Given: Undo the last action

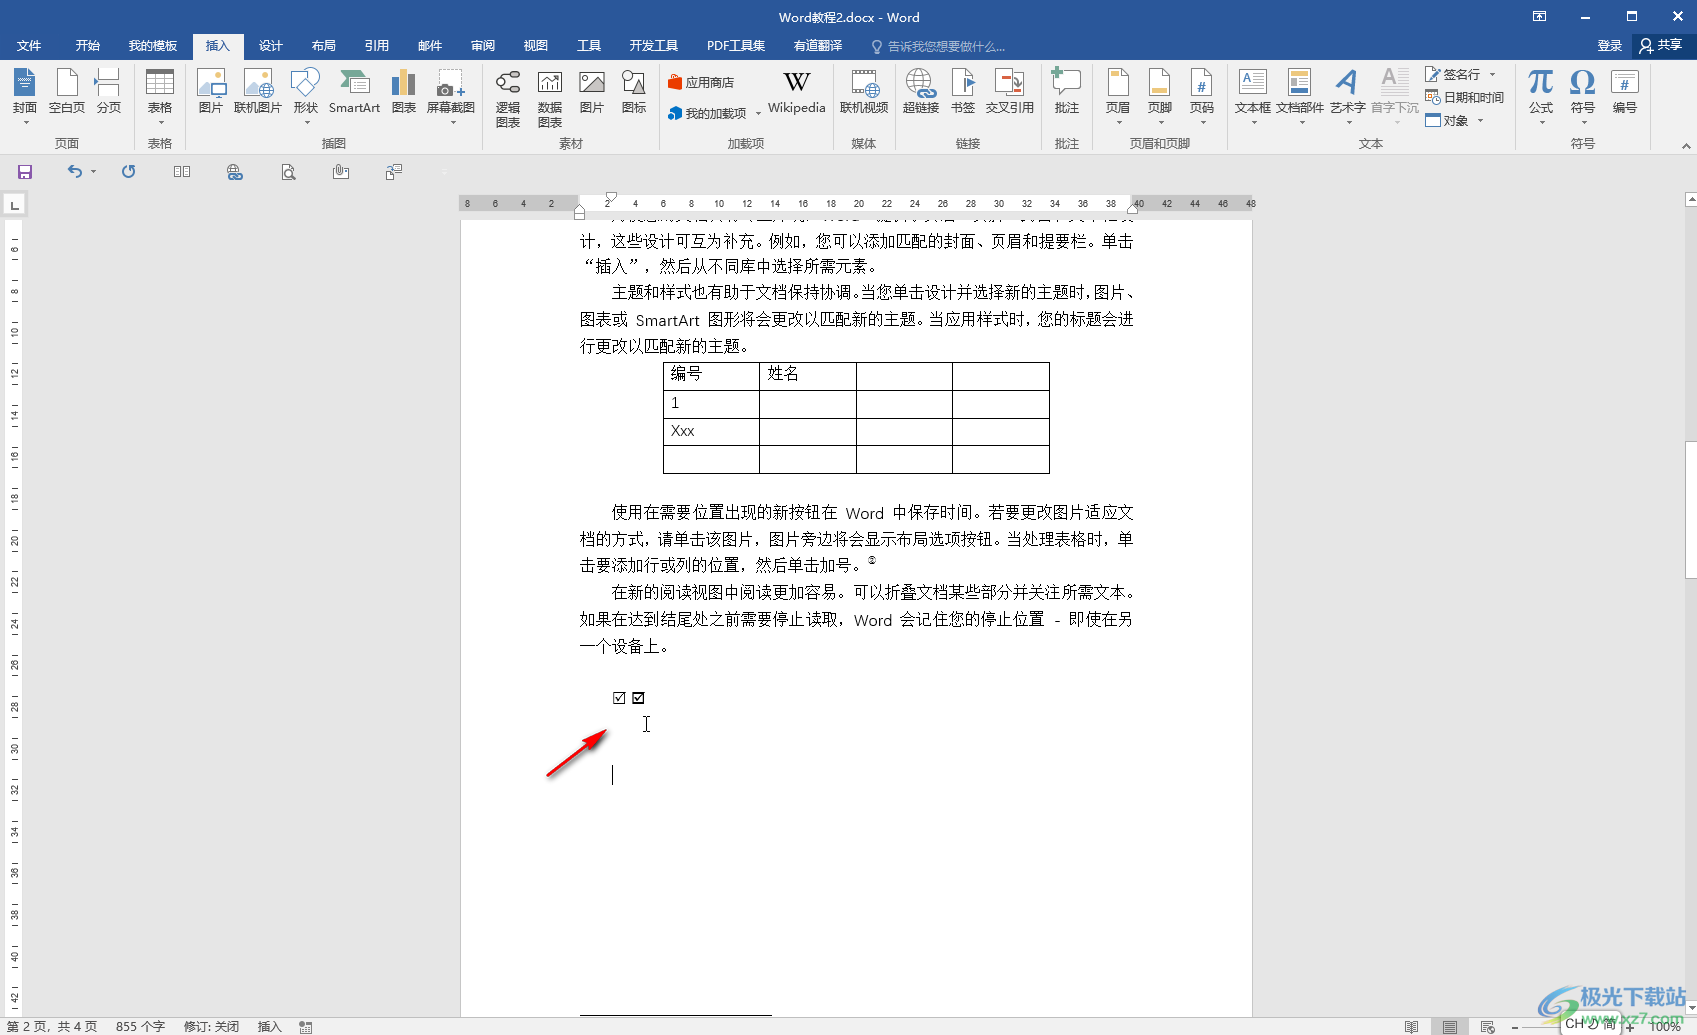Looking at the screenshot, I should 75,172.
